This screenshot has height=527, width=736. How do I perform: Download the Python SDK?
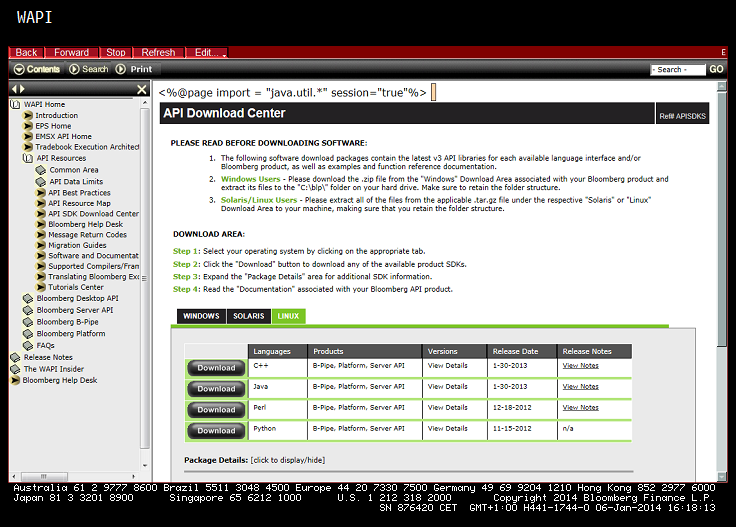coord(216,430)
